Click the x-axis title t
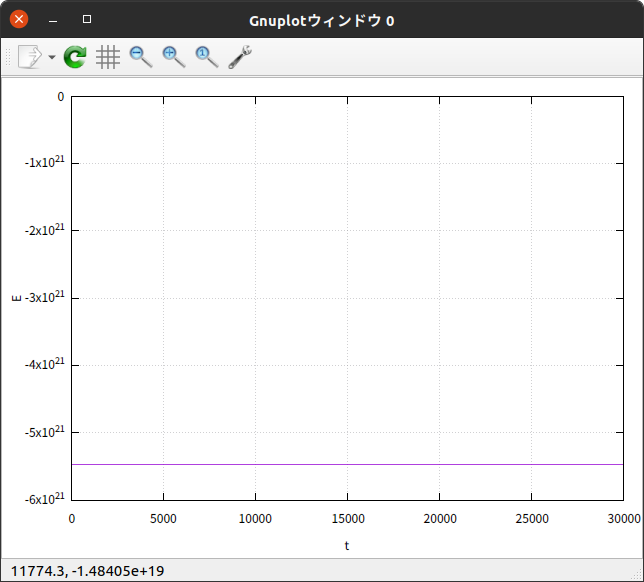Image resolution: width=644 pixels, height=582 pixels. tap(347, 546)
